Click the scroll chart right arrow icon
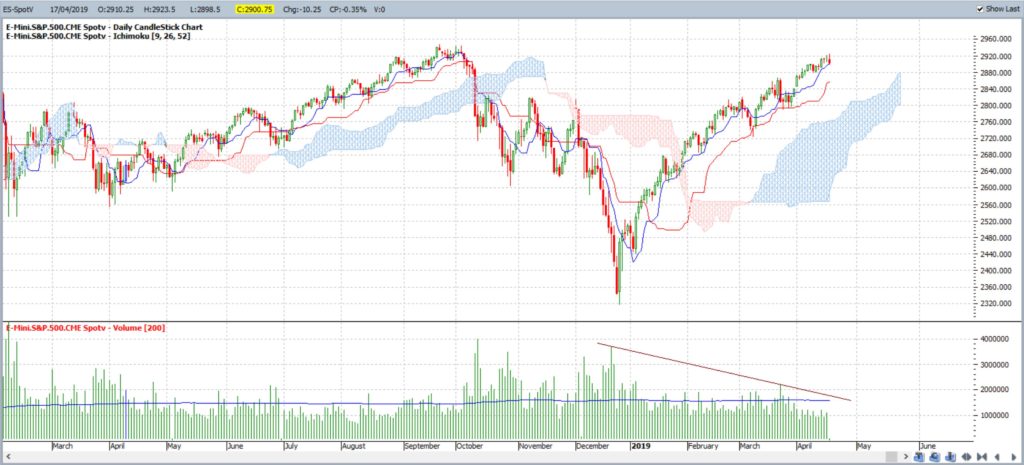1024x465 pixels. pyautogui.click(x=1014, y=457)
